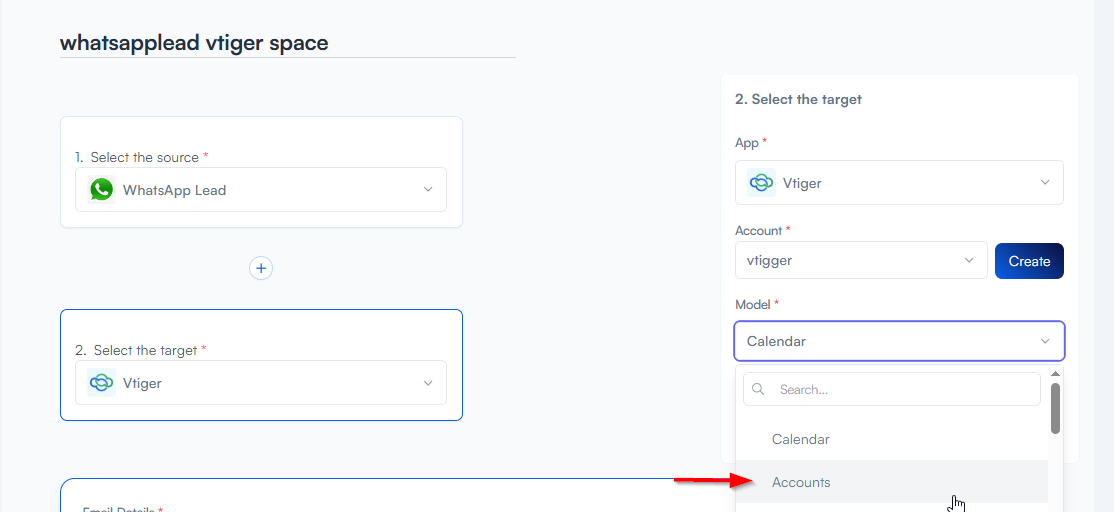Click the scrollbar thumb of Model list
Viewport: 1114px width, 512px height.
[1055, 408]
